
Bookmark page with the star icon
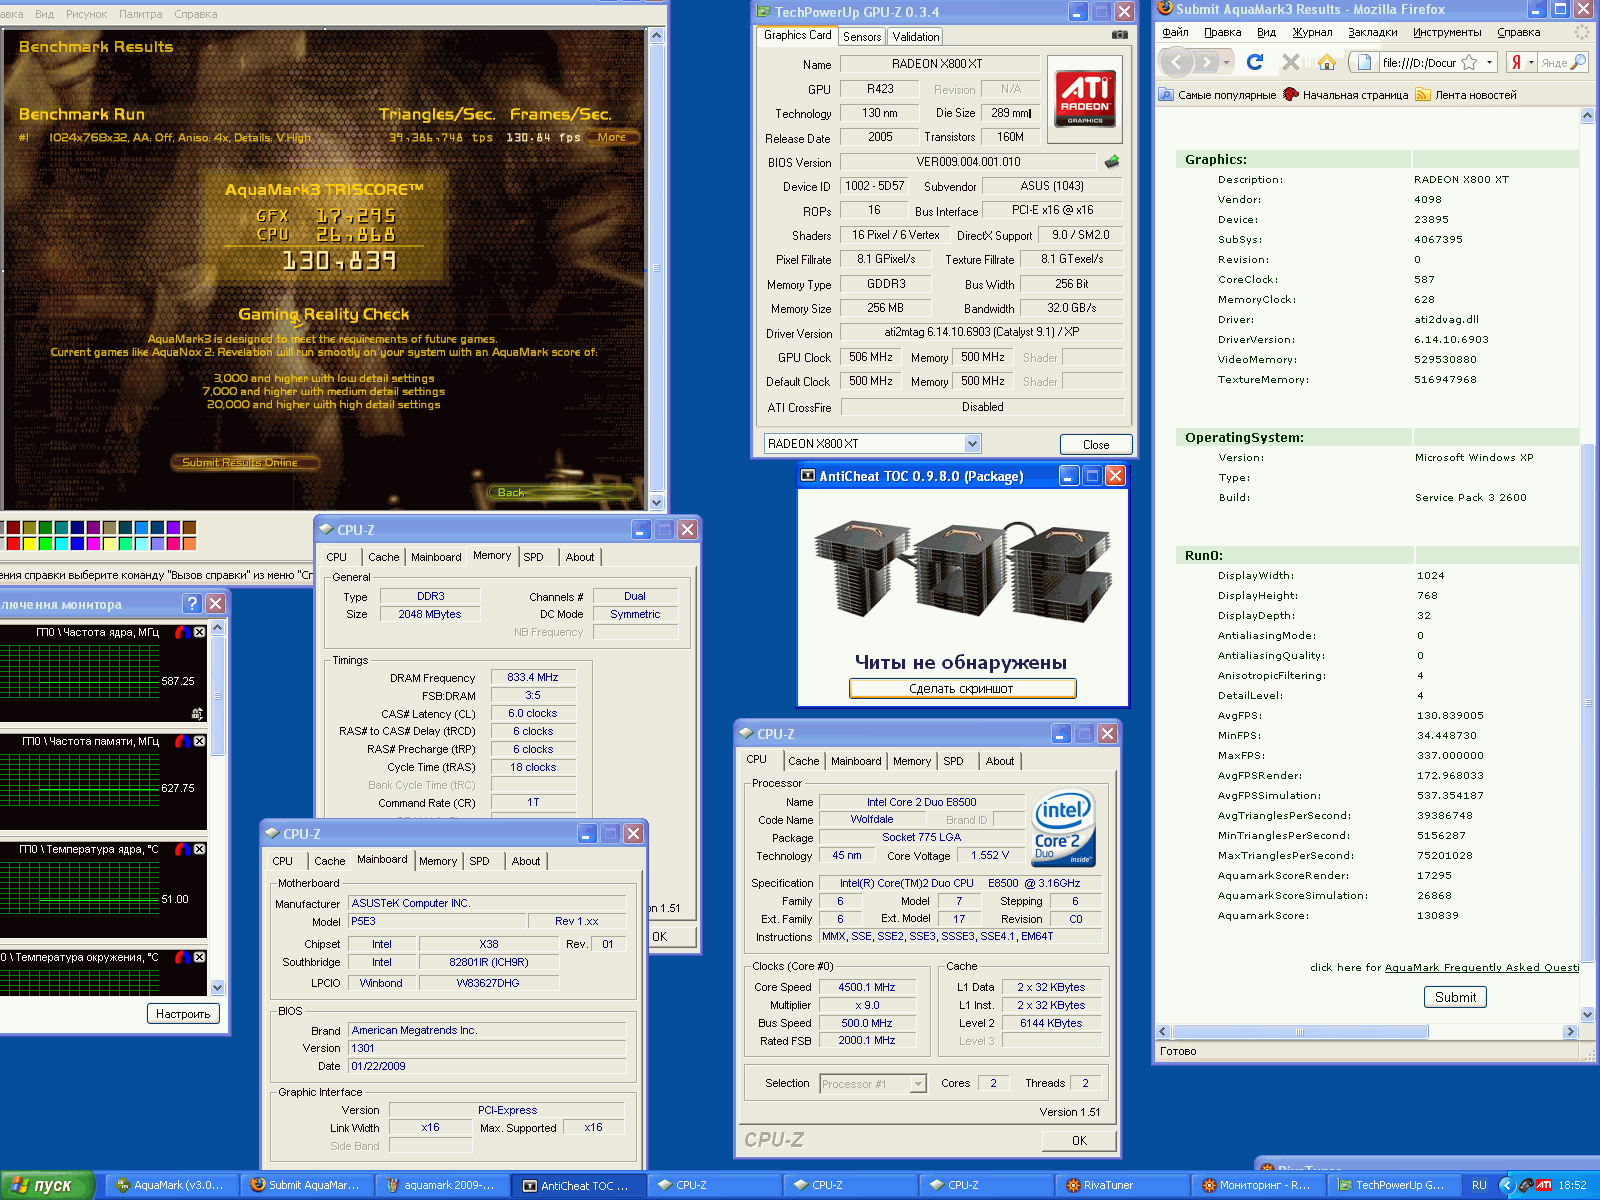[x=1469, y=62]
